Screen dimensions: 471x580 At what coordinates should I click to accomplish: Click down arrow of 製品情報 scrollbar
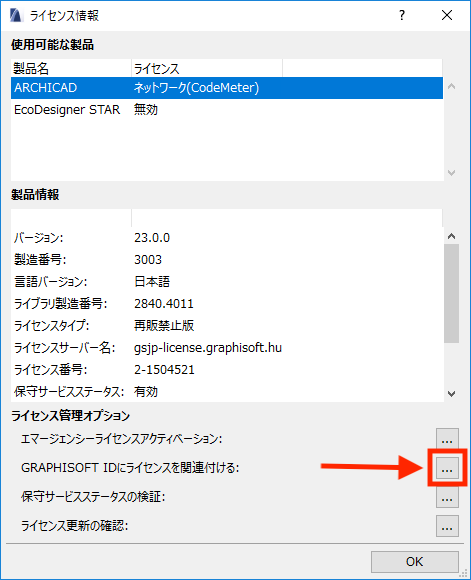point(451,394)
